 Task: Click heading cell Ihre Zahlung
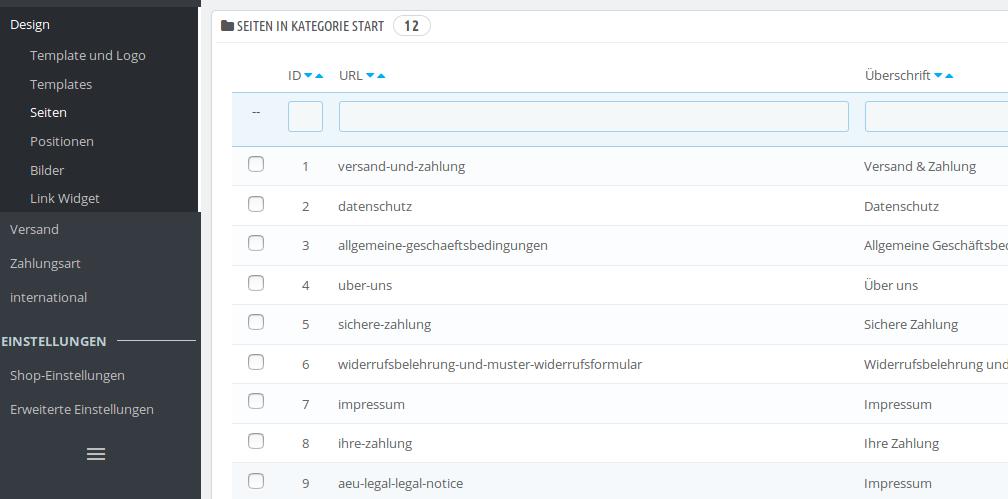point(901,444)
